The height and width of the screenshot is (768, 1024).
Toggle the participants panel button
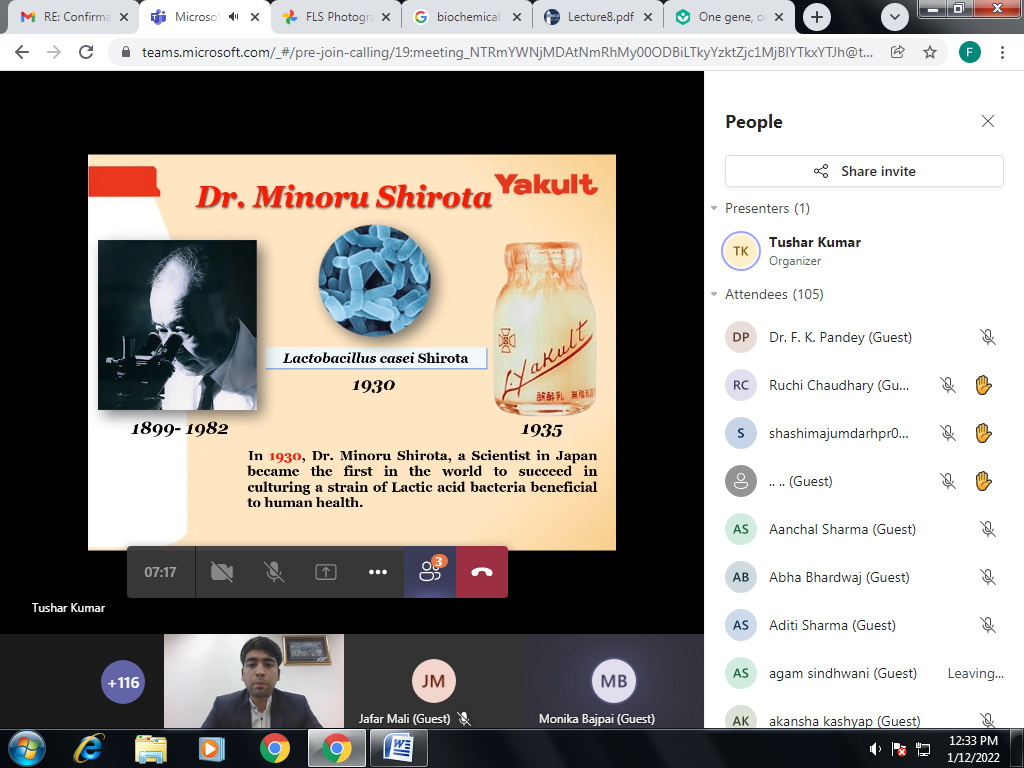(x=430, y=572)
